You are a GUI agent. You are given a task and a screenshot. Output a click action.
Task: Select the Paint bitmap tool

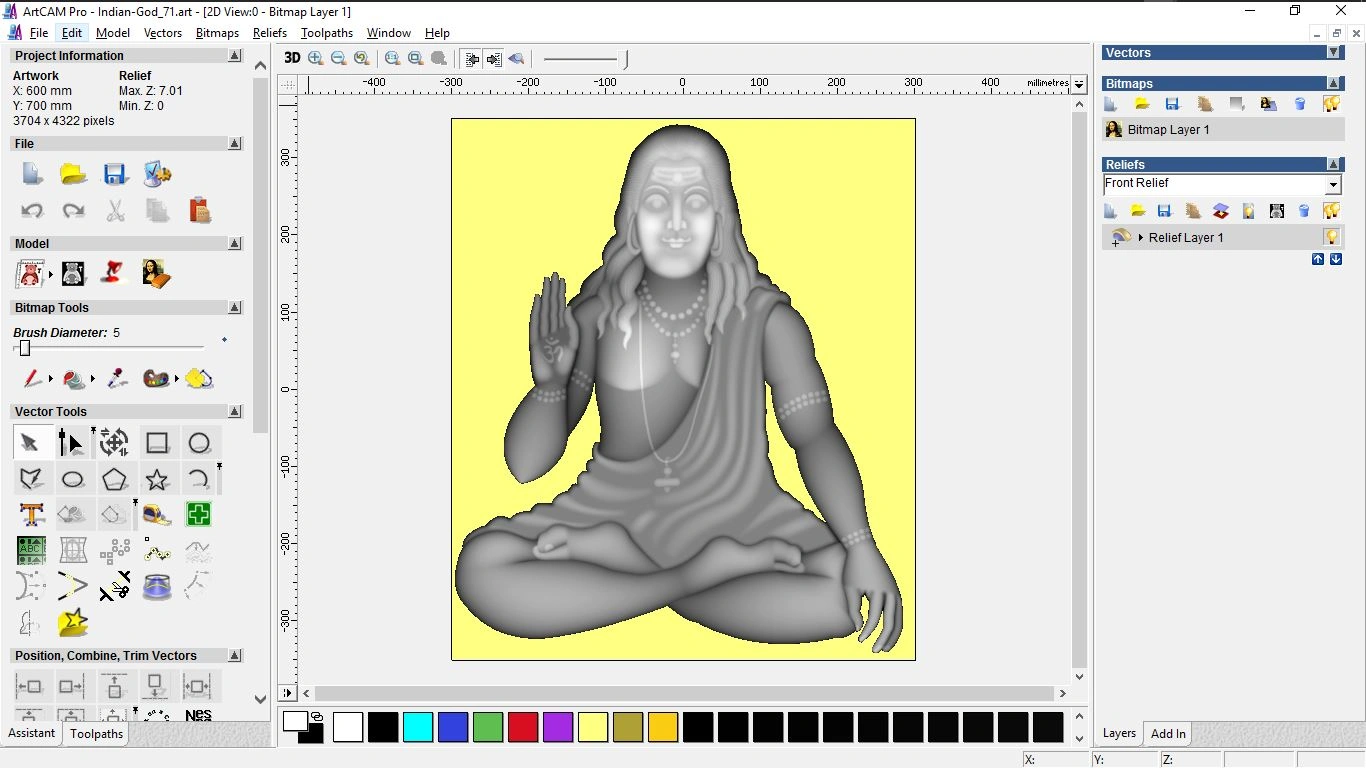point(30,378)
